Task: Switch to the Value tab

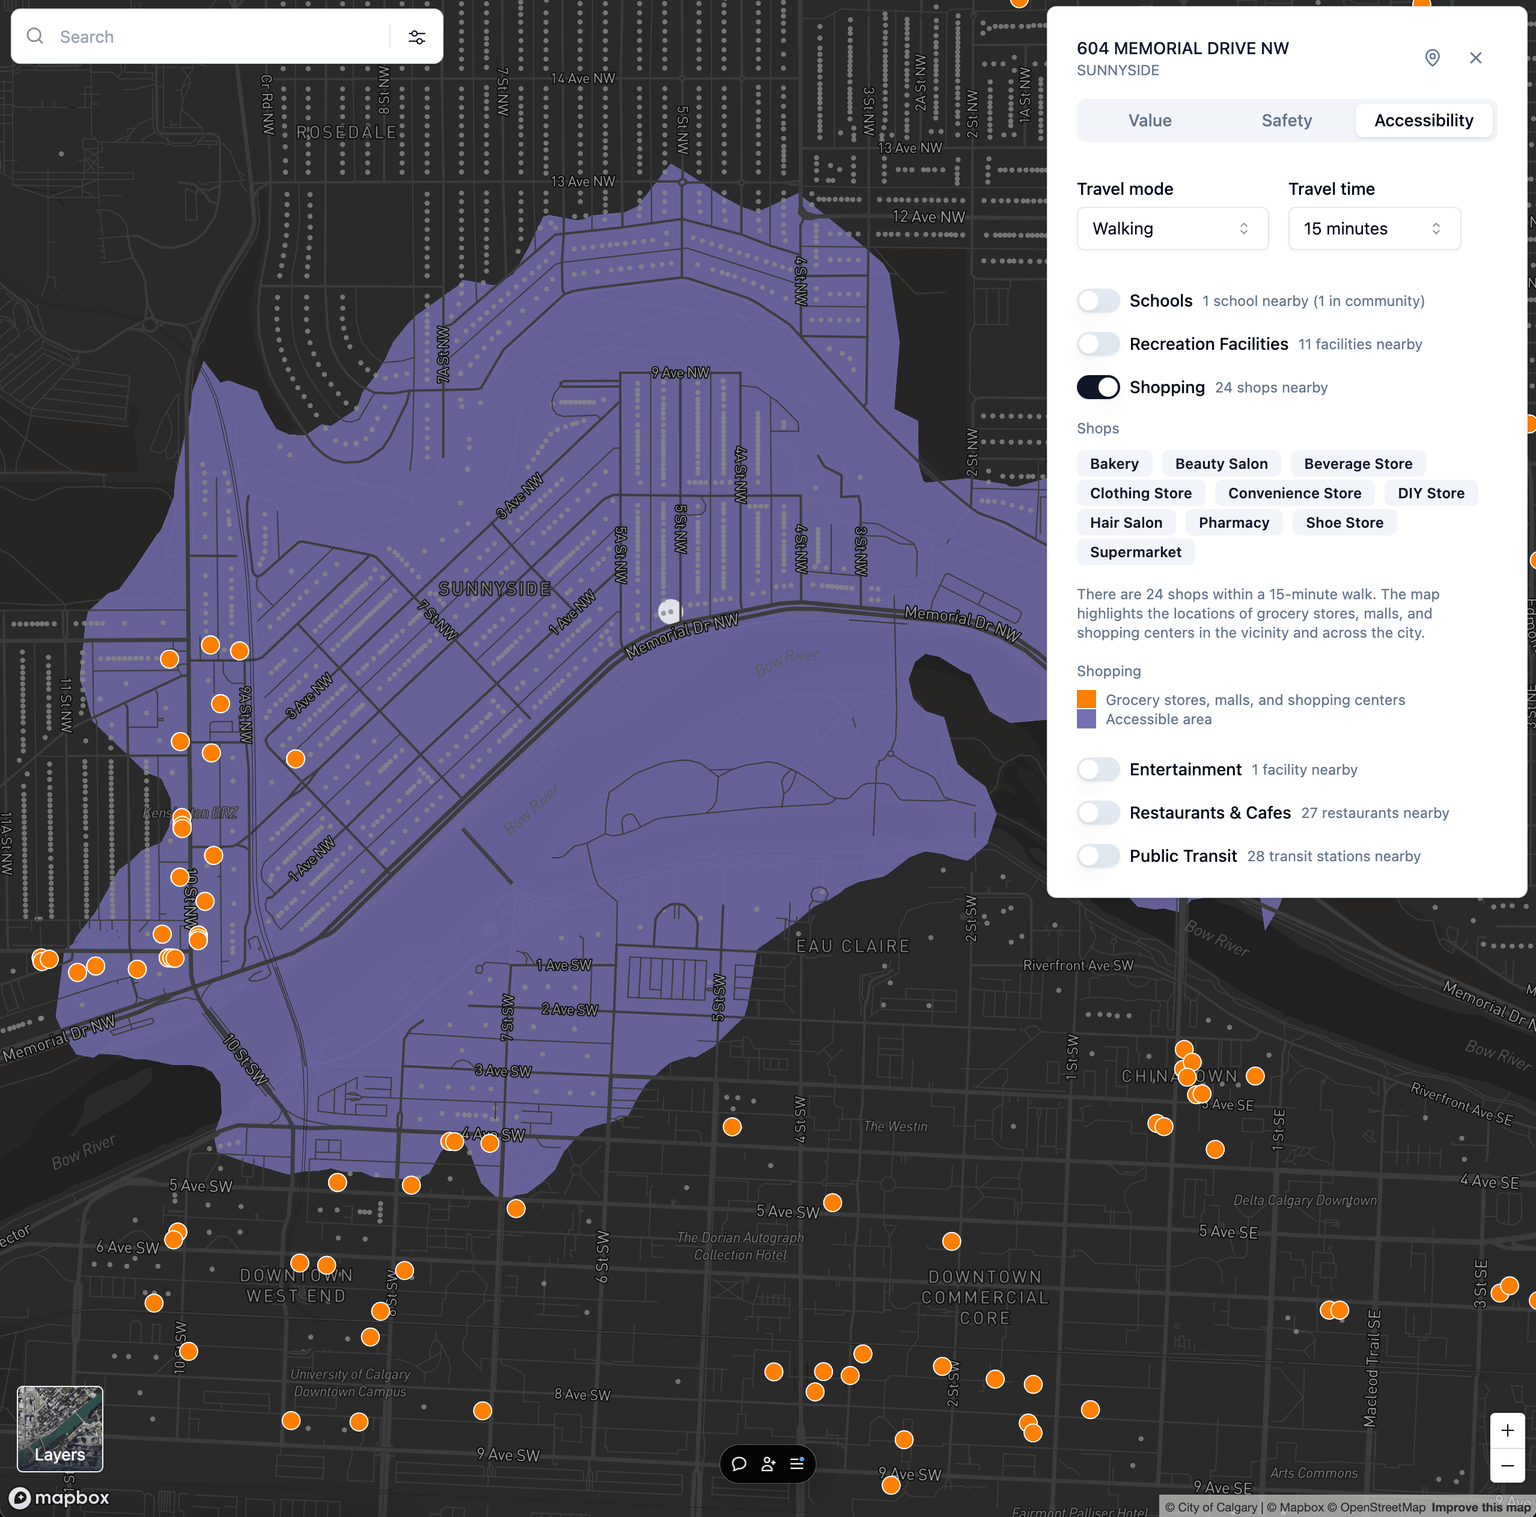Action: pos(1149,120)
